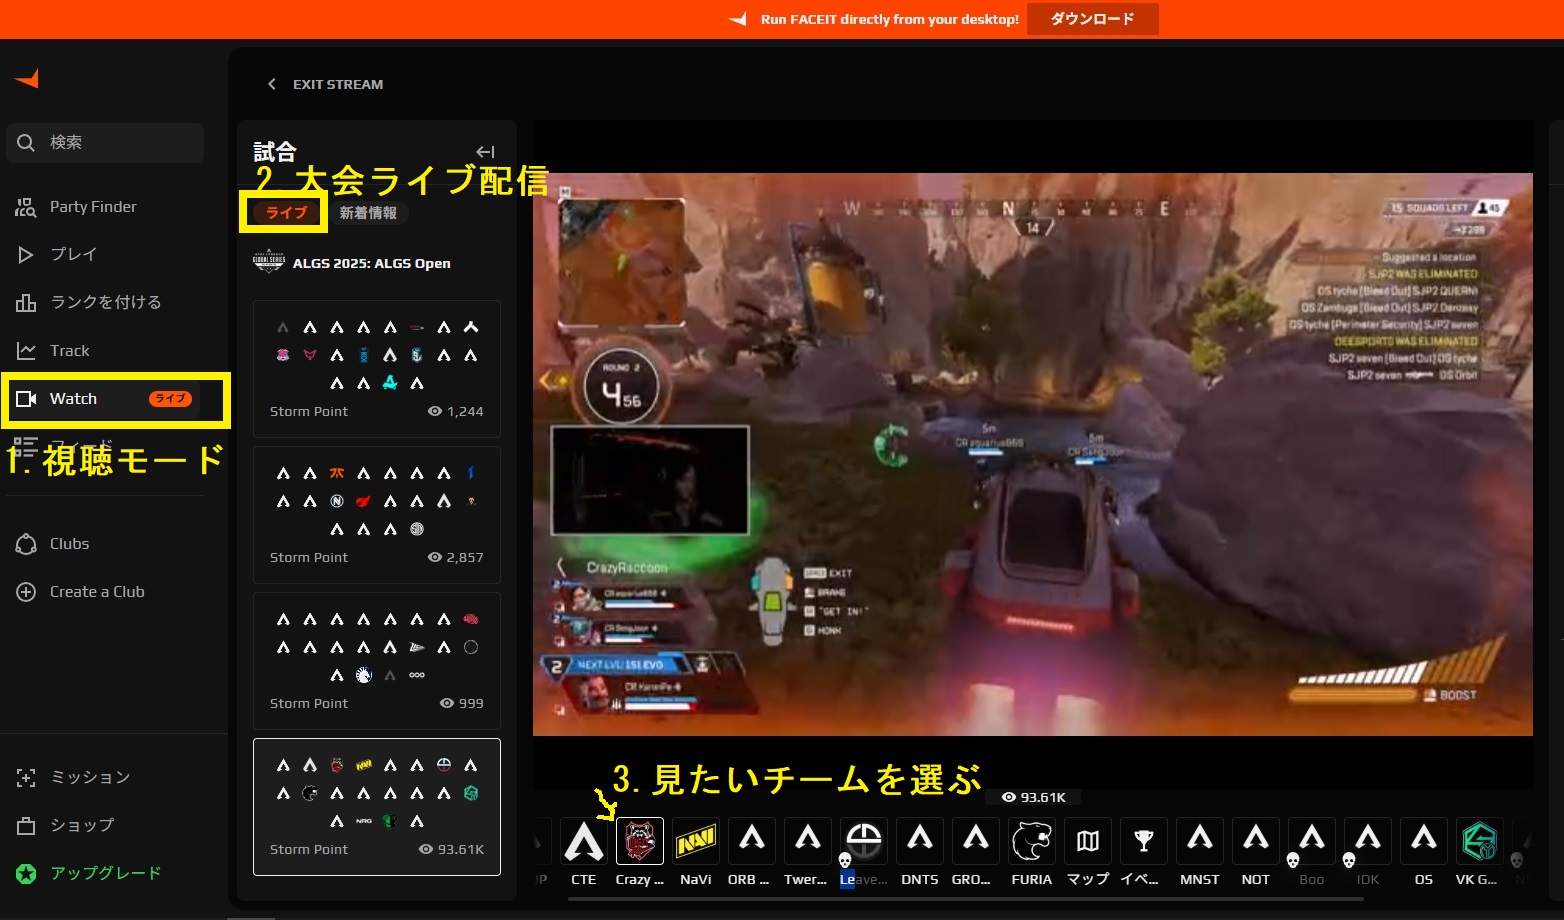
Task: Select the ライブ tab
Action: point(286,212)
